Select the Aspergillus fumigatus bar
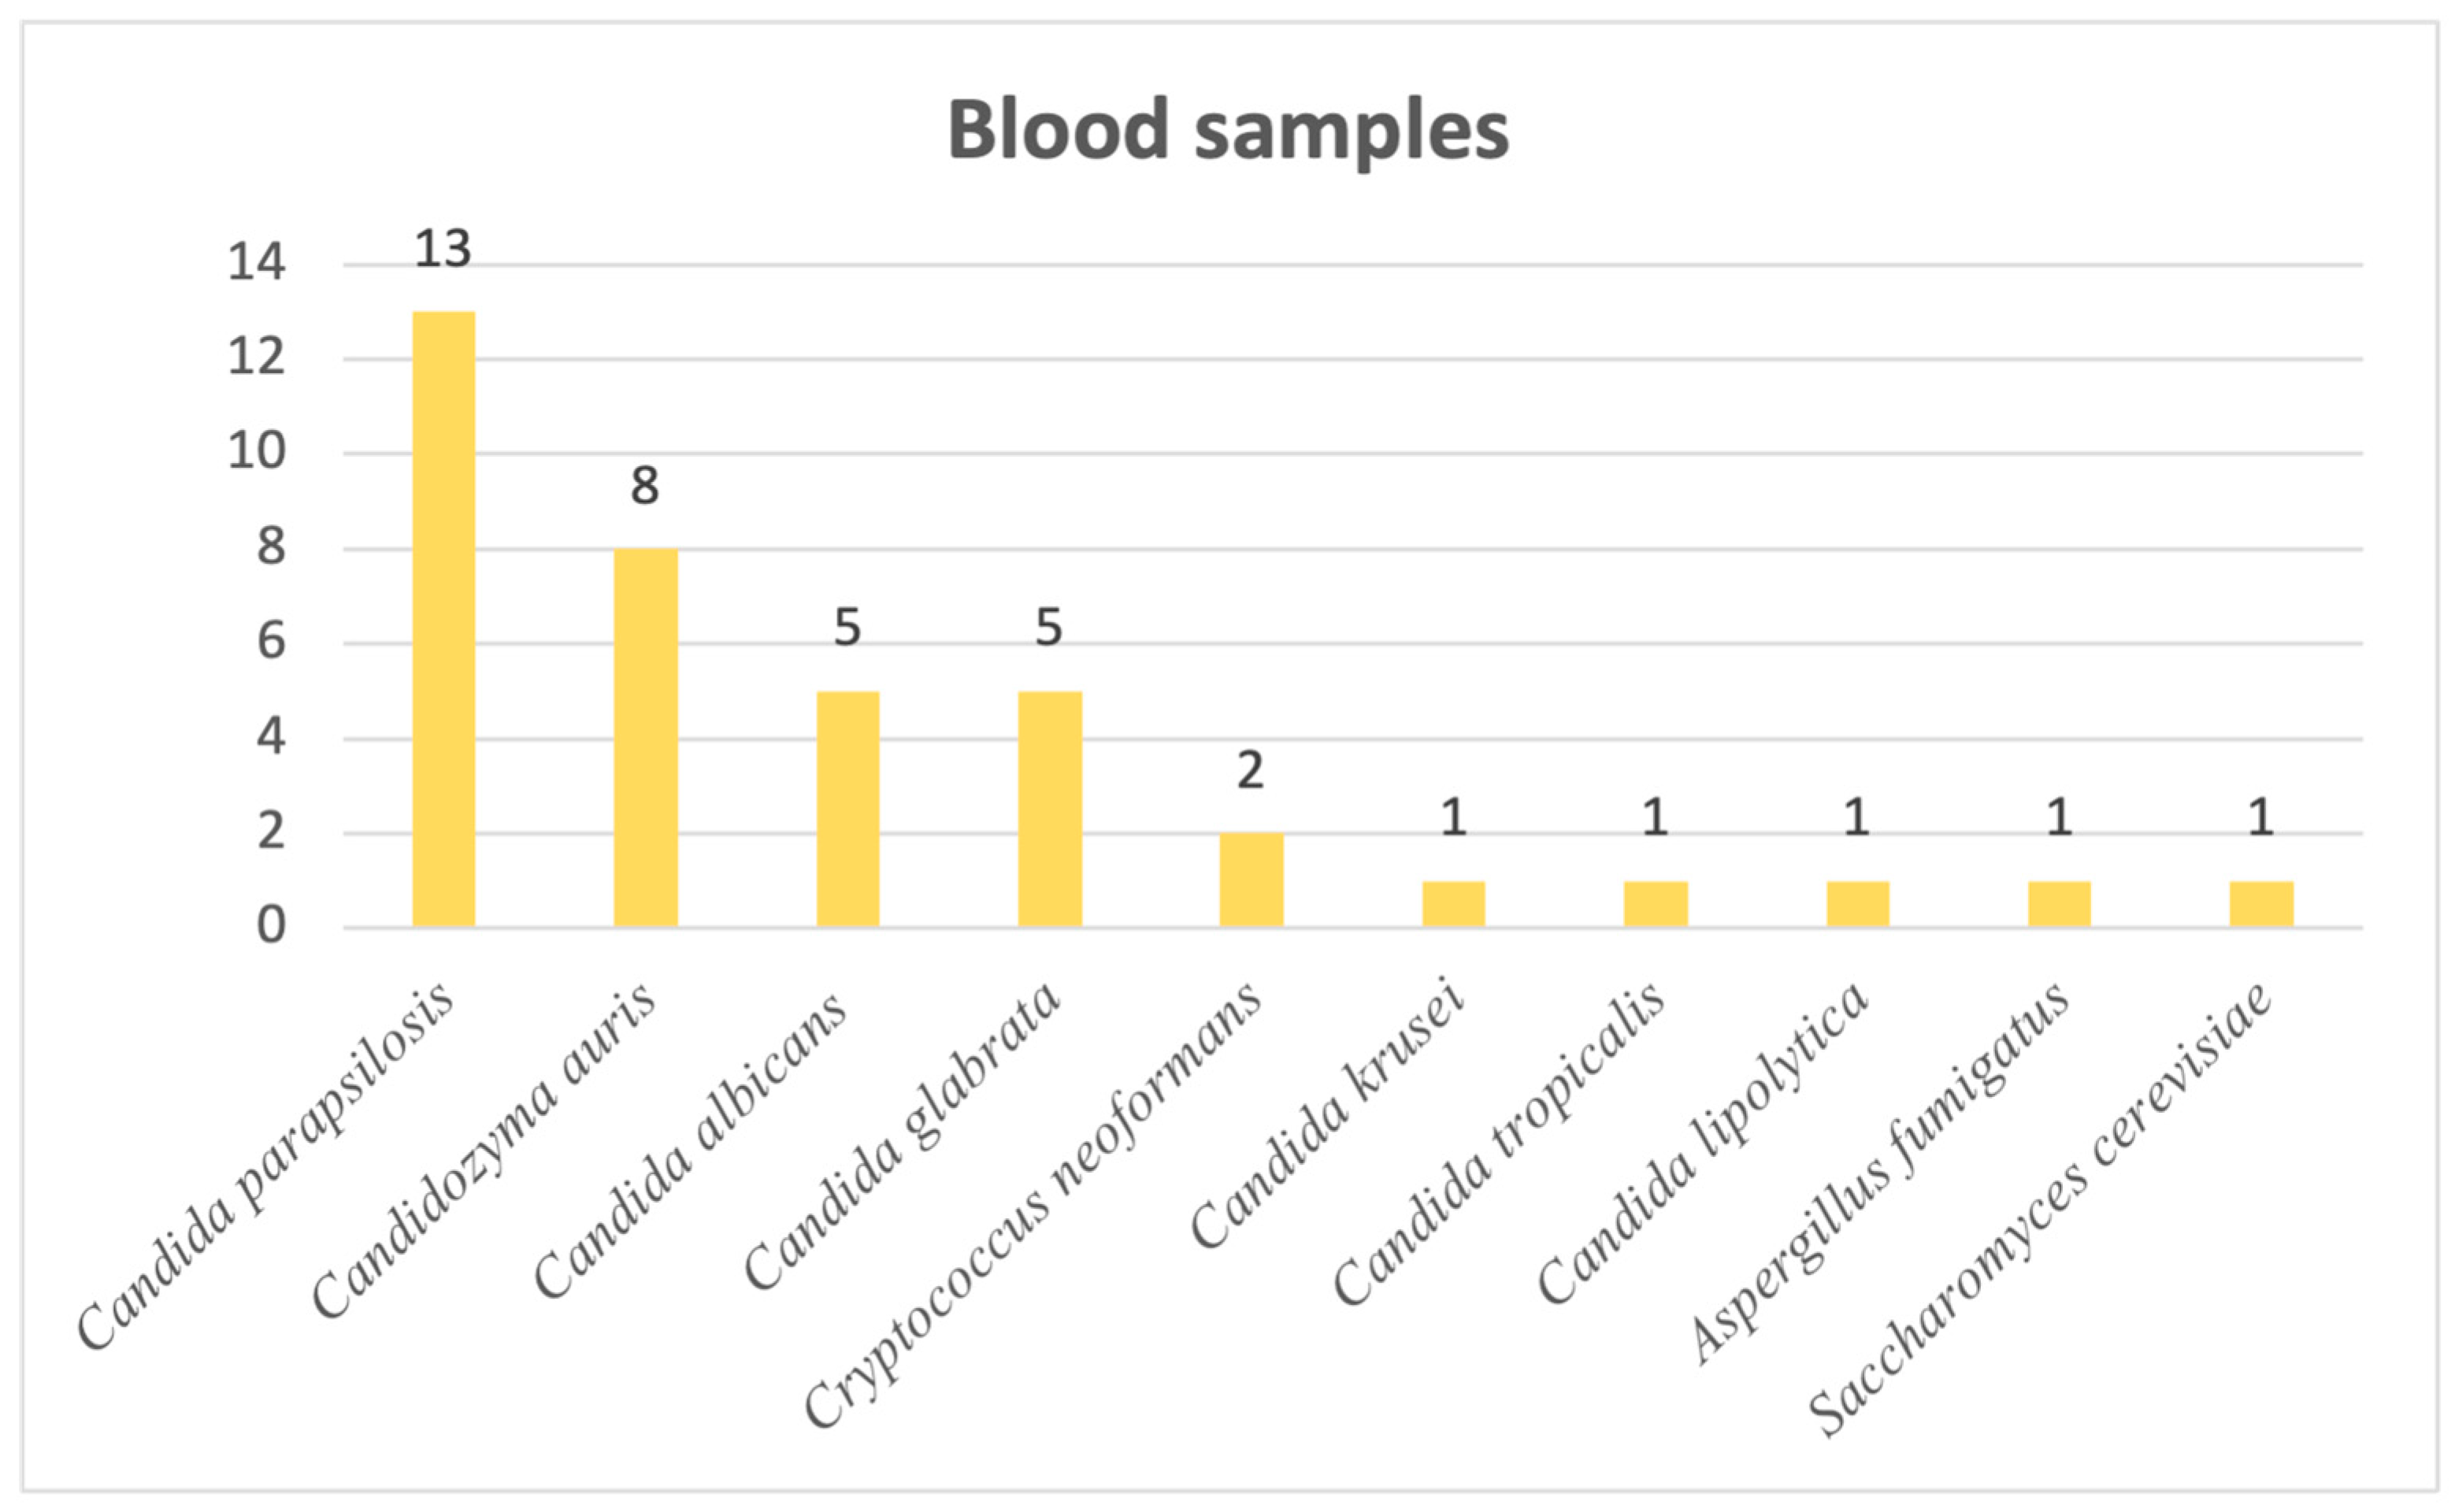2455x1512 pixels. click(2059, 903)
